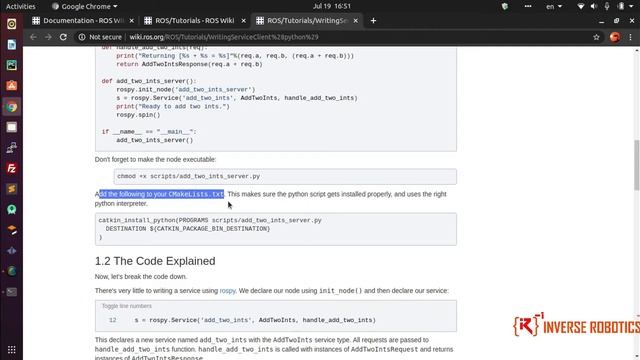Open the Chrome three-dot menu

631,37
